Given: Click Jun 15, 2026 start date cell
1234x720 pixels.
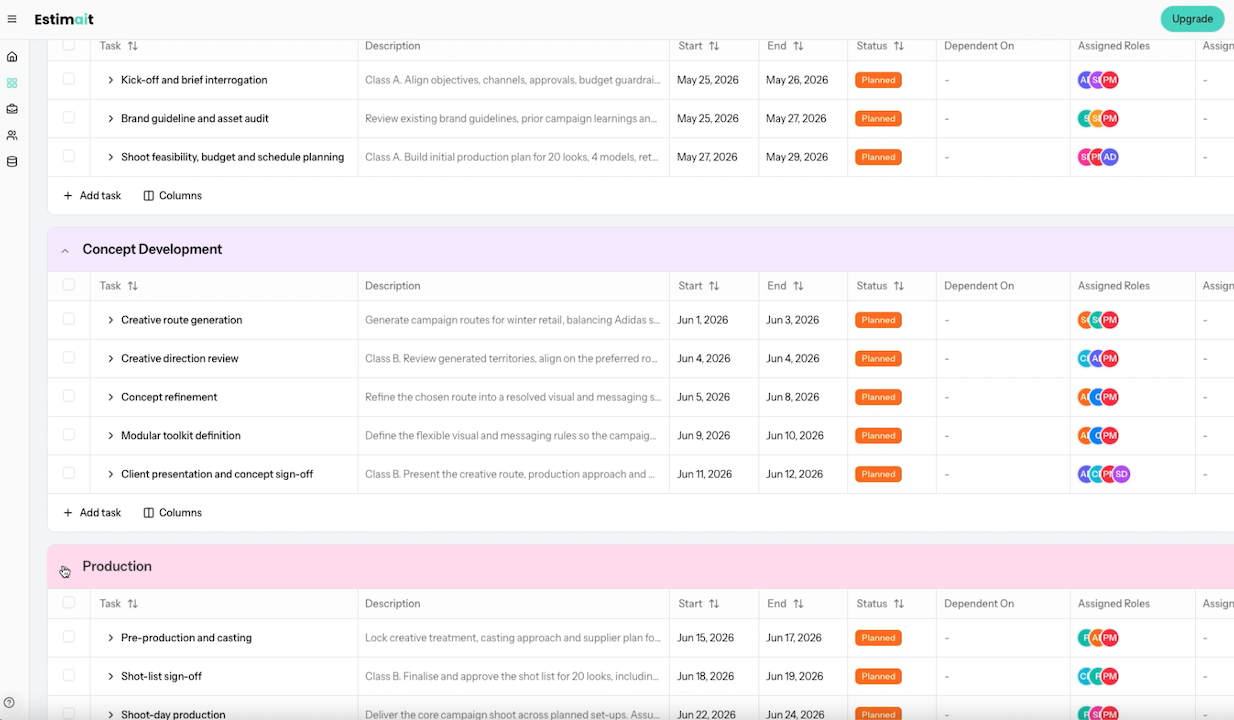Looking at the screenshot, I should [713, 638].
